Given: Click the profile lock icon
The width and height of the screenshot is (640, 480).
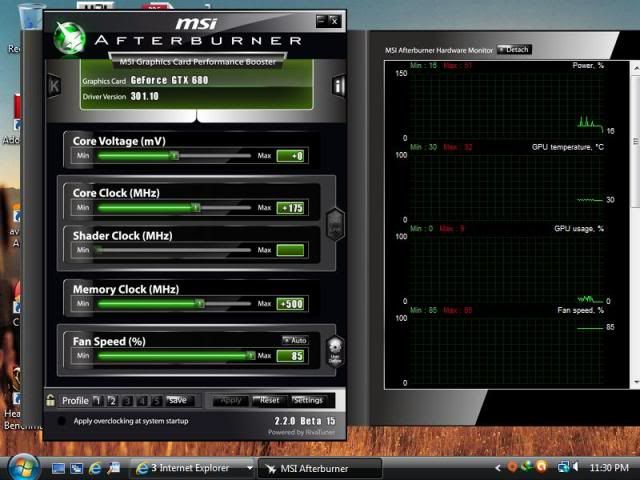Looking at the screenshot, I should pyautogui.click(x=51, y=400).
